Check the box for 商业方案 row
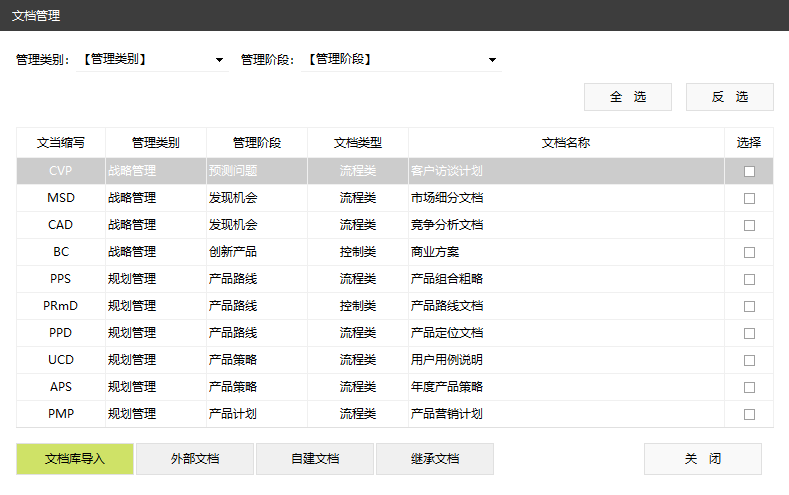The width and height of the screenshot is (789, 495). point(749,252)
